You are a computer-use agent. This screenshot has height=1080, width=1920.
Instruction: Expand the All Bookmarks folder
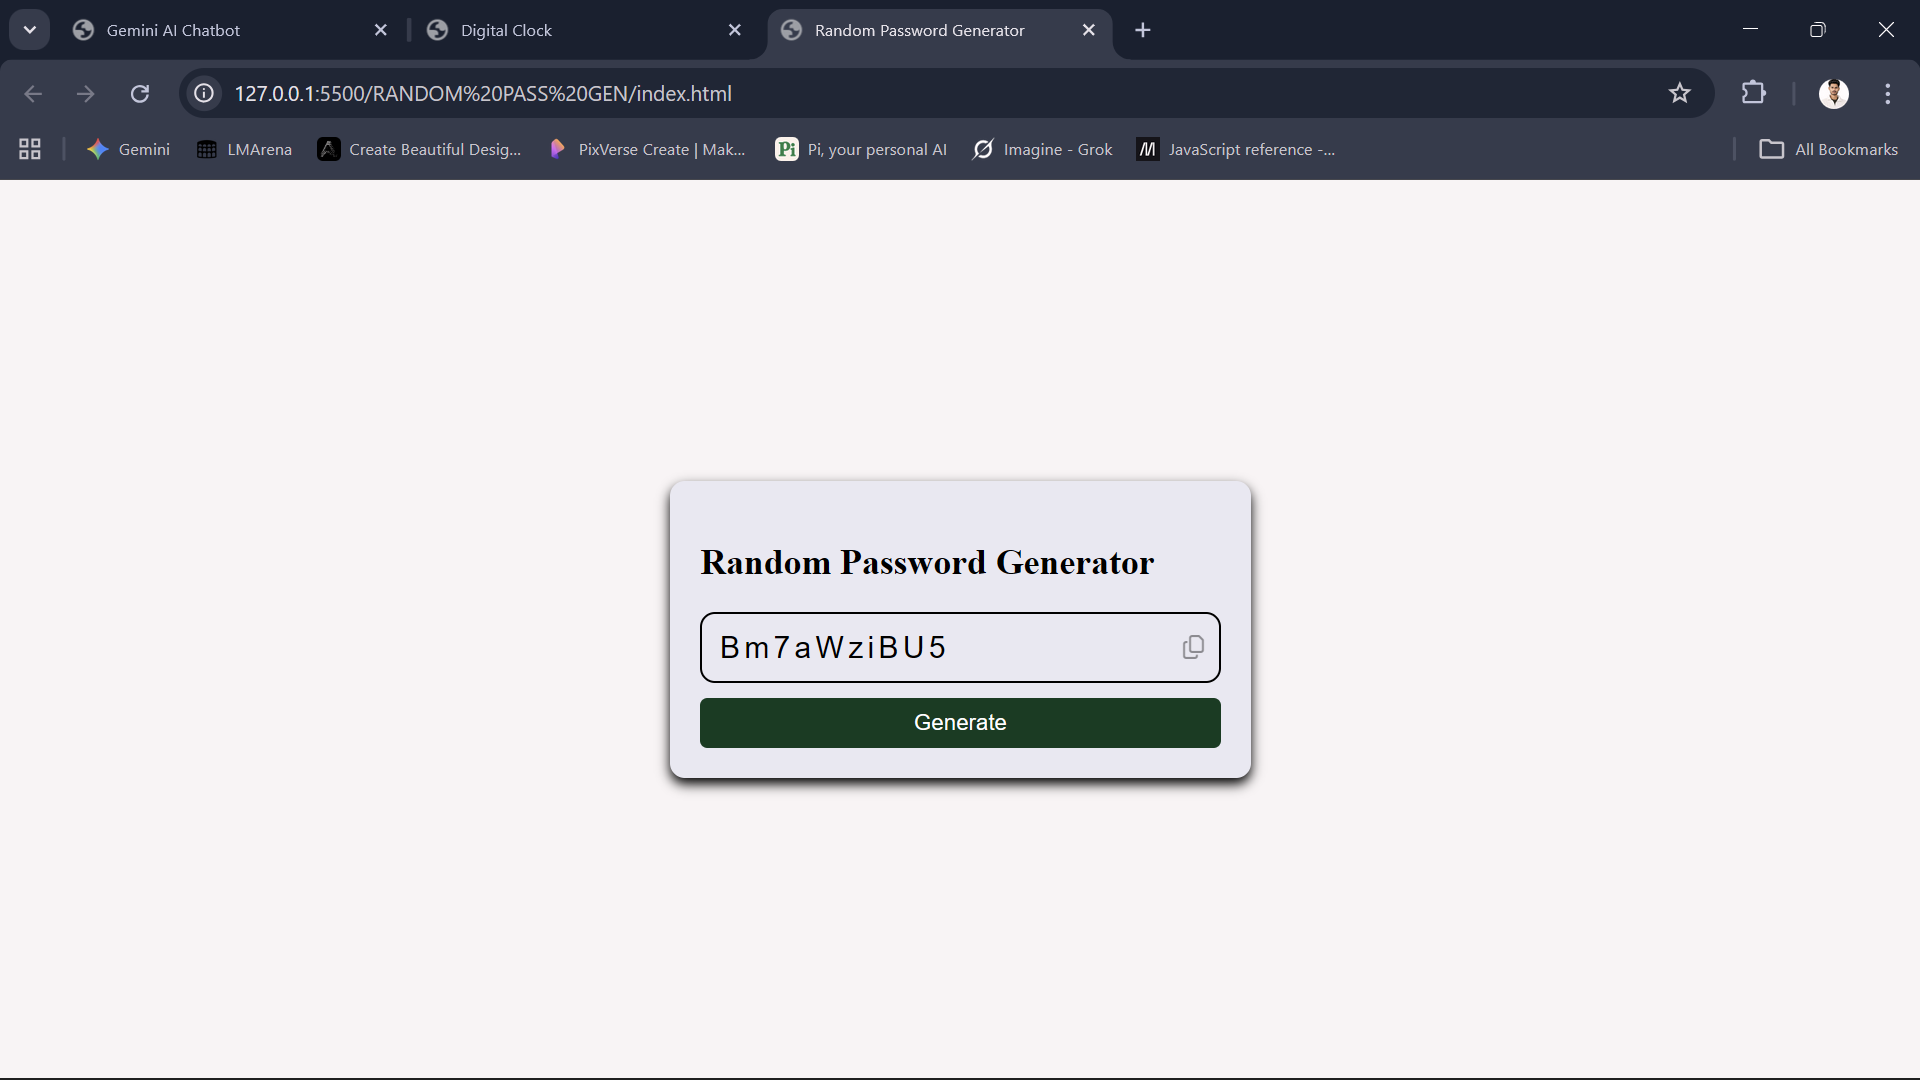click(x=1828, y=149)
